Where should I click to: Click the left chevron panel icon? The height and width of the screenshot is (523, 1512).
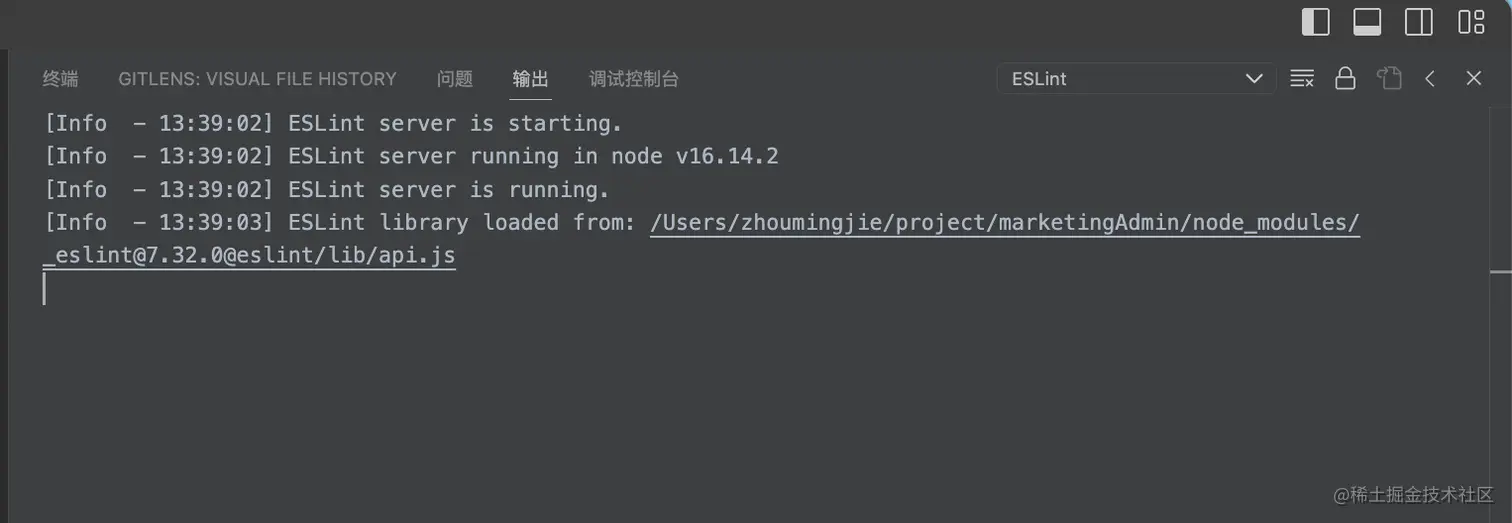(1430, 78)
